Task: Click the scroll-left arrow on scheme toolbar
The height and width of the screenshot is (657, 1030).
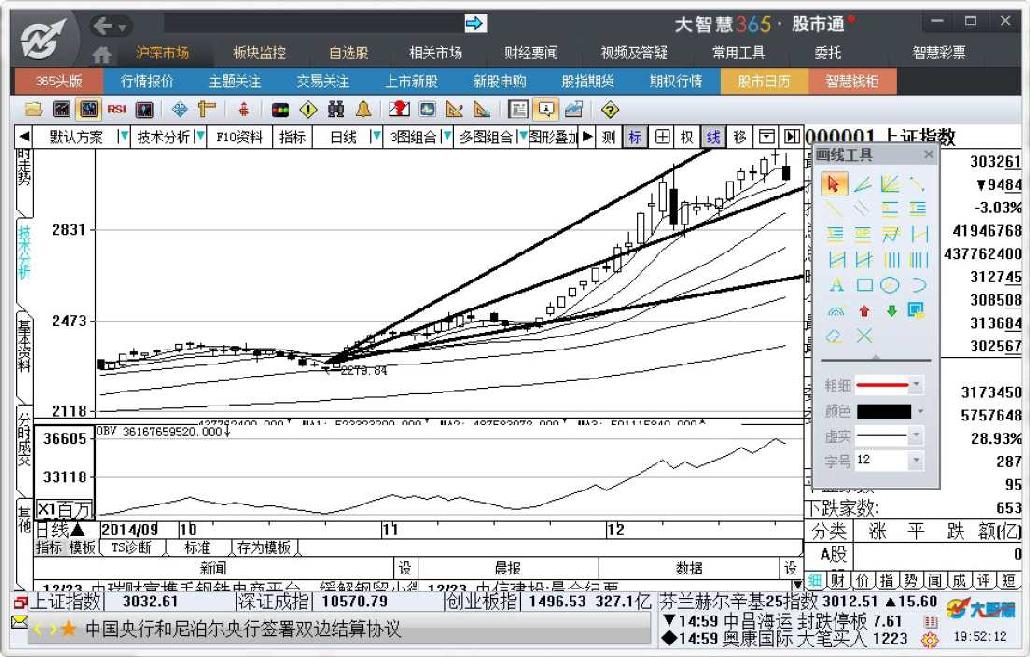Action: point(24,137)
